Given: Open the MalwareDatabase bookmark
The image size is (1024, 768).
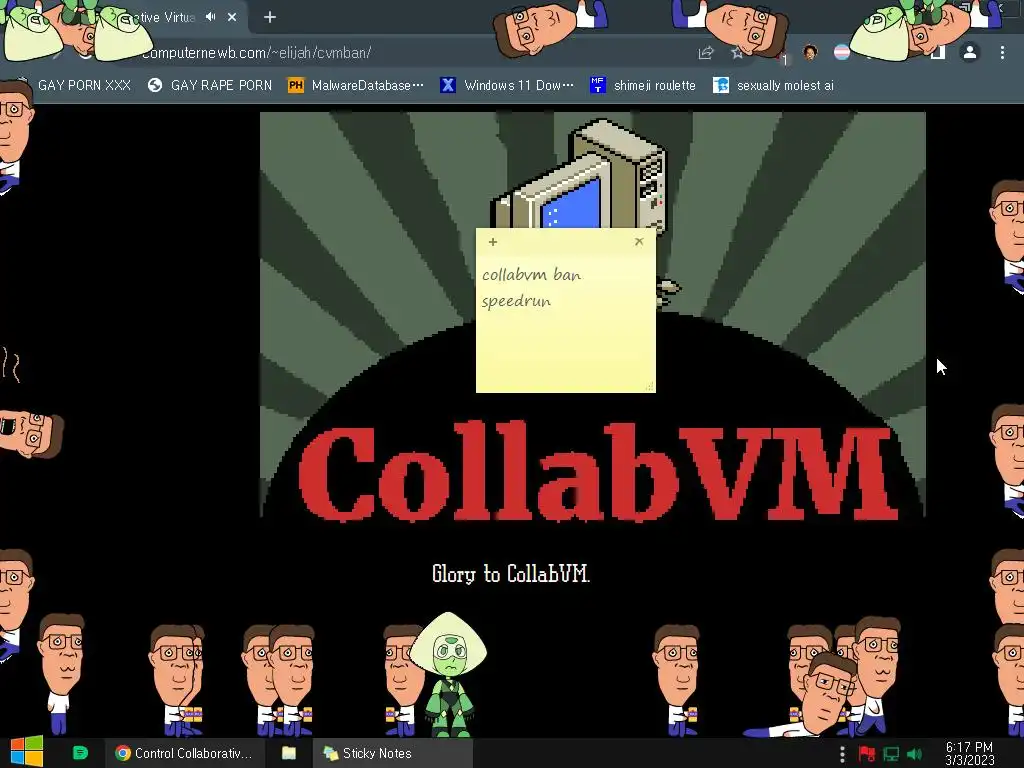Looking at the screenshot, I should click(356, 86).
